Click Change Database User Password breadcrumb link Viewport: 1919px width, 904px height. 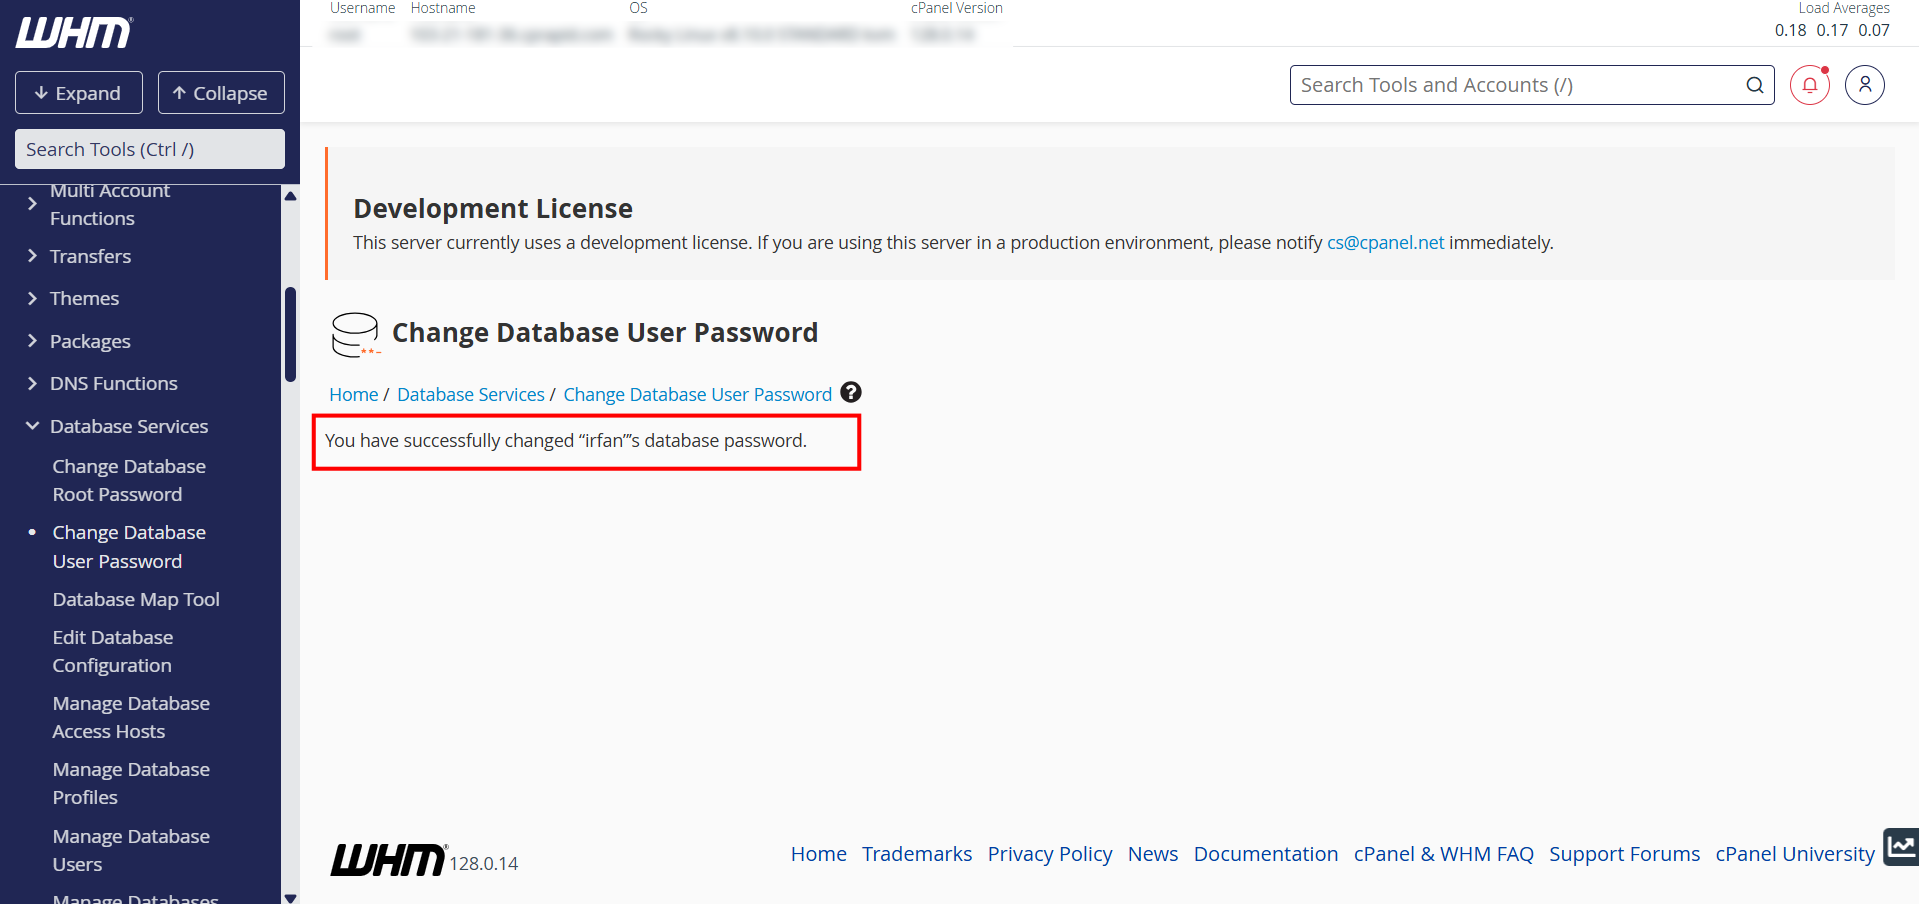pyautogui.click(x=698, y=394)
